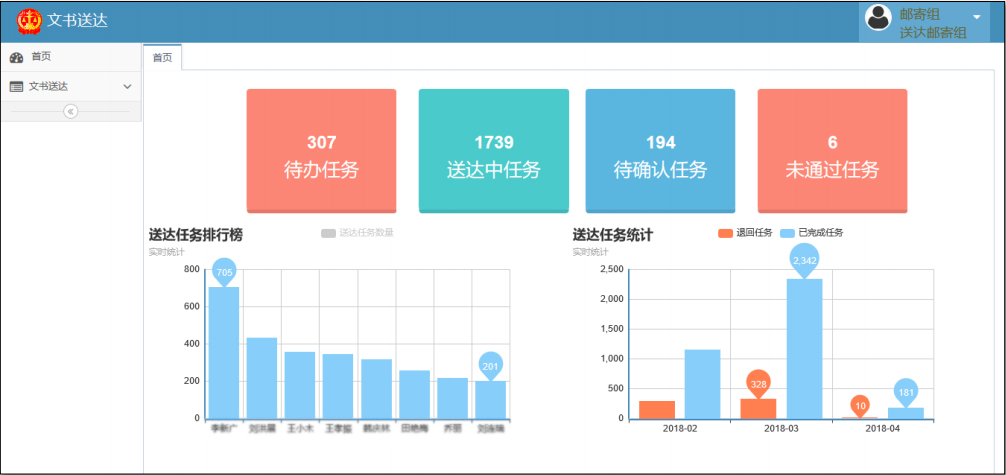The width and height of the screenshot is (1006, 475).
Task: Click the user avatar icon
Action: tap(878, 18)
